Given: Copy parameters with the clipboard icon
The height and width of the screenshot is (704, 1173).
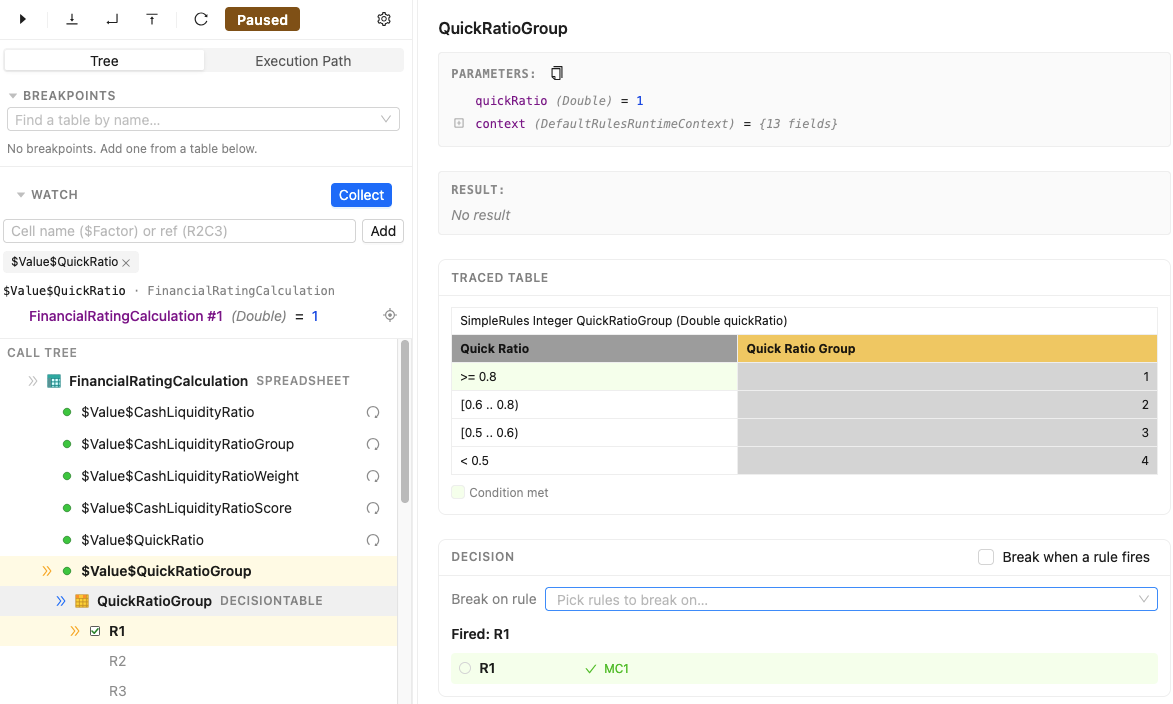Looking at the screenshot, I should (557, 73).
